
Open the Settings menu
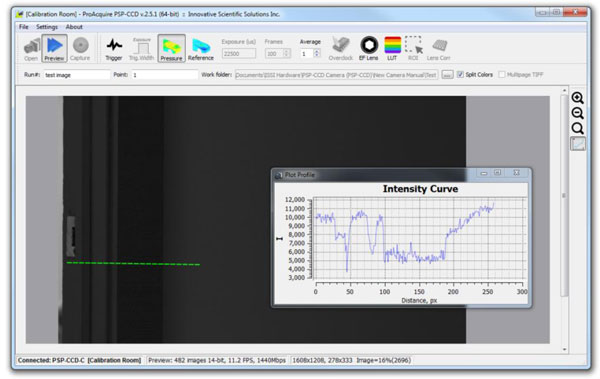(x=47, y=27)
